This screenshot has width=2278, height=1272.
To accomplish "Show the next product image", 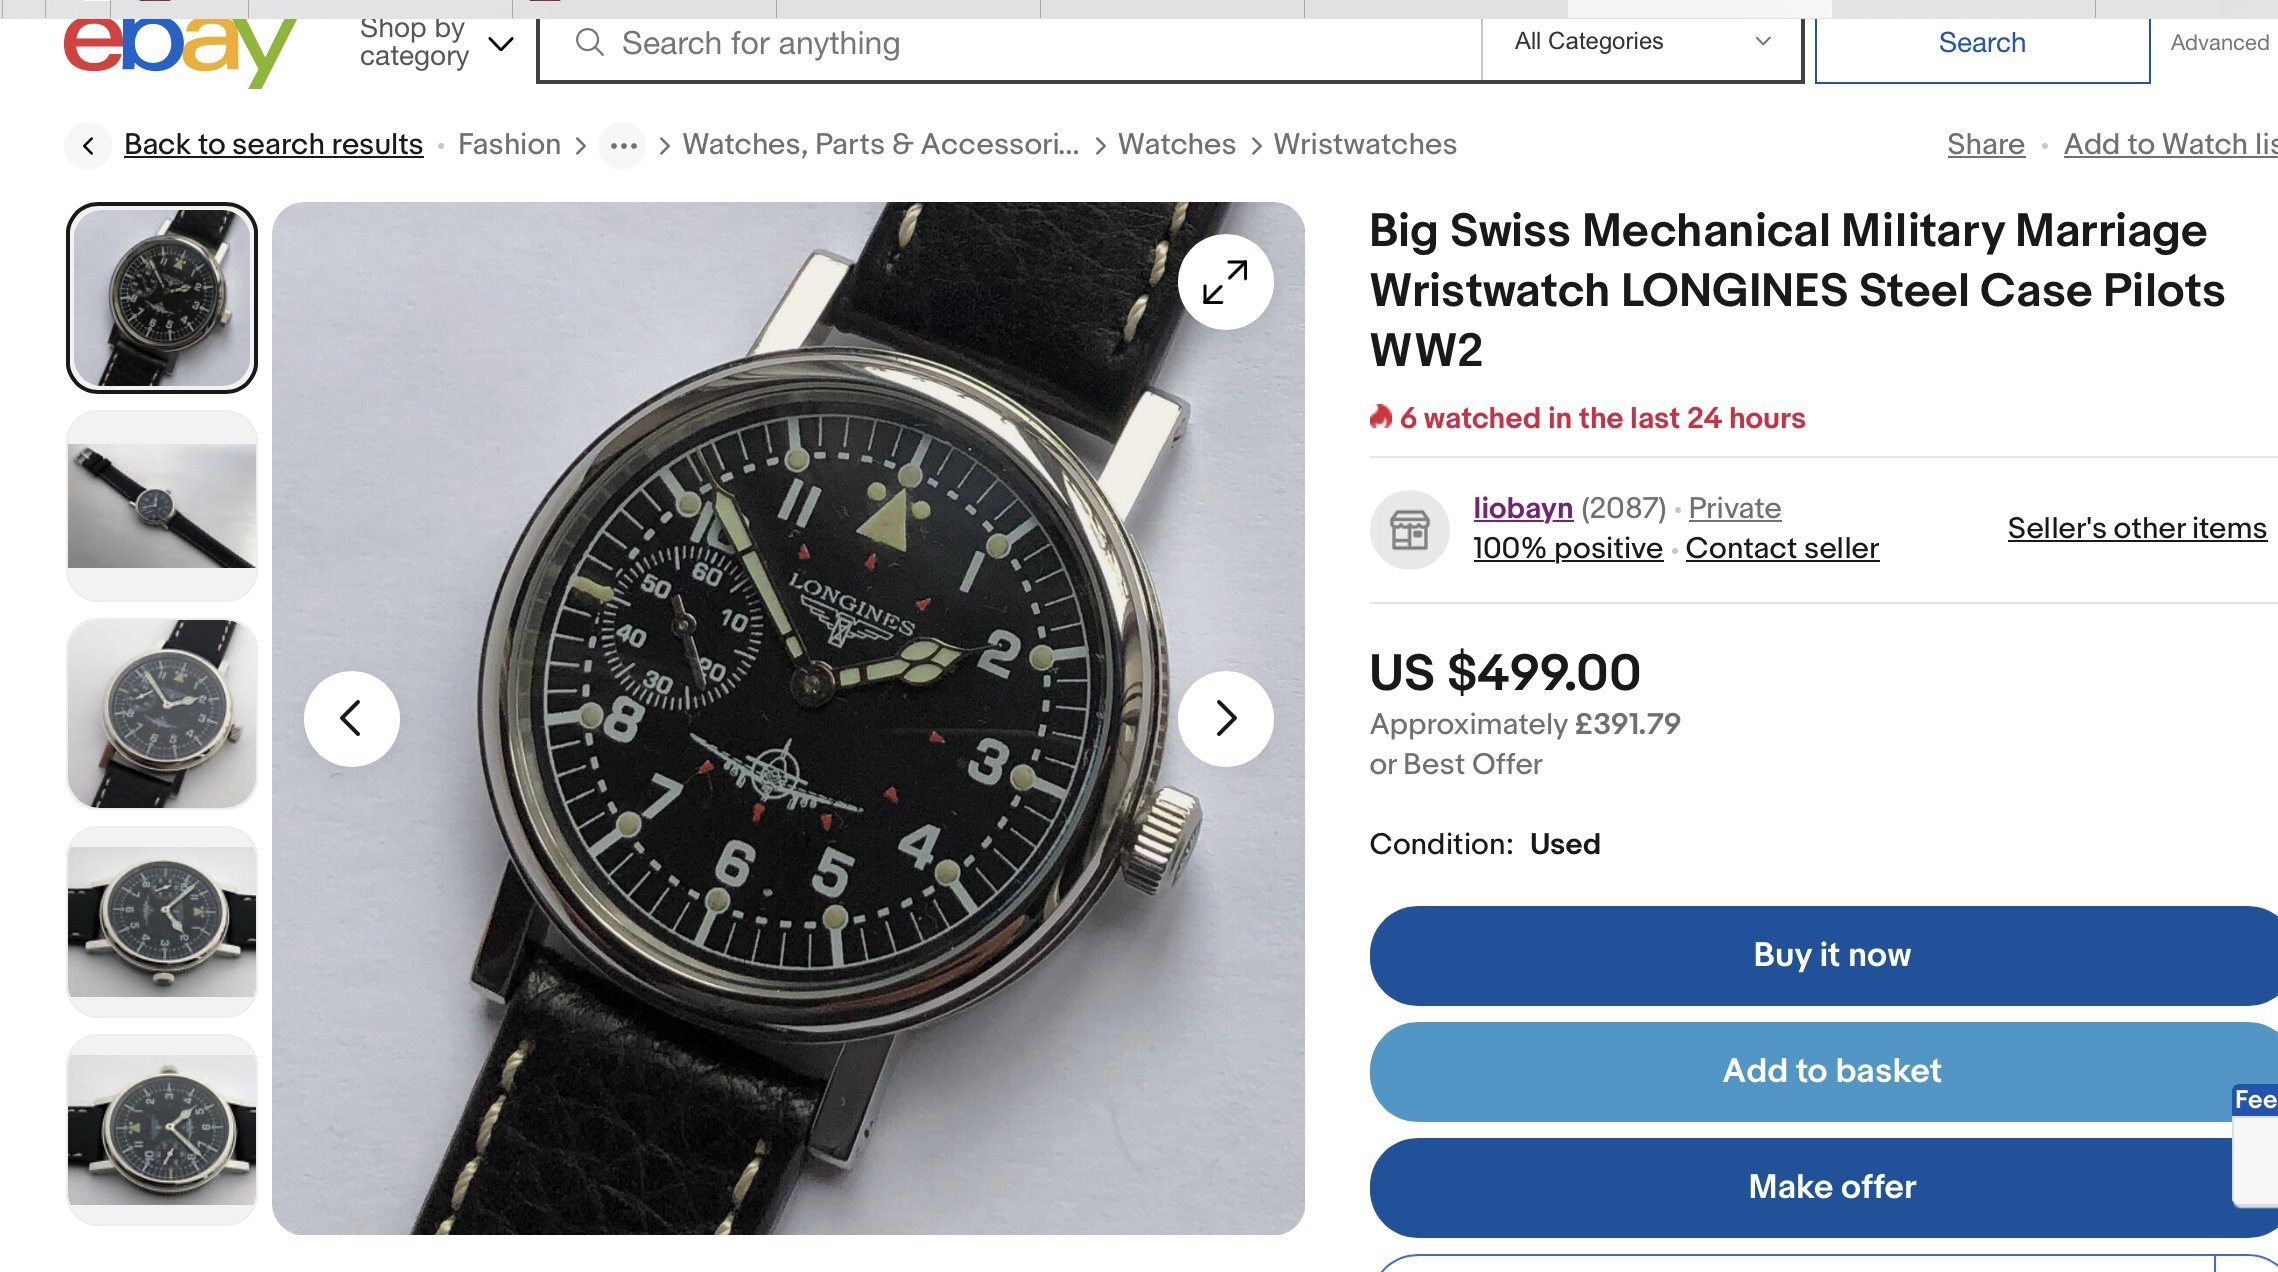I will (x=1225, y=718).
